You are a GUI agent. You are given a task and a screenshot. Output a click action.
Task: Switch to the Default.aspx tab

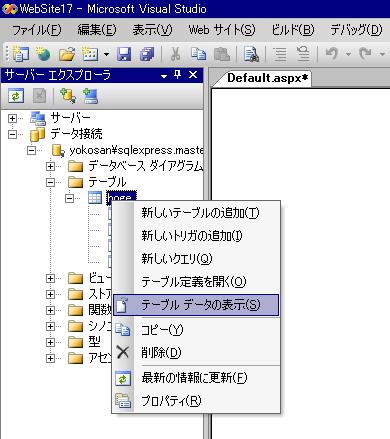click(x=267, y=78)
